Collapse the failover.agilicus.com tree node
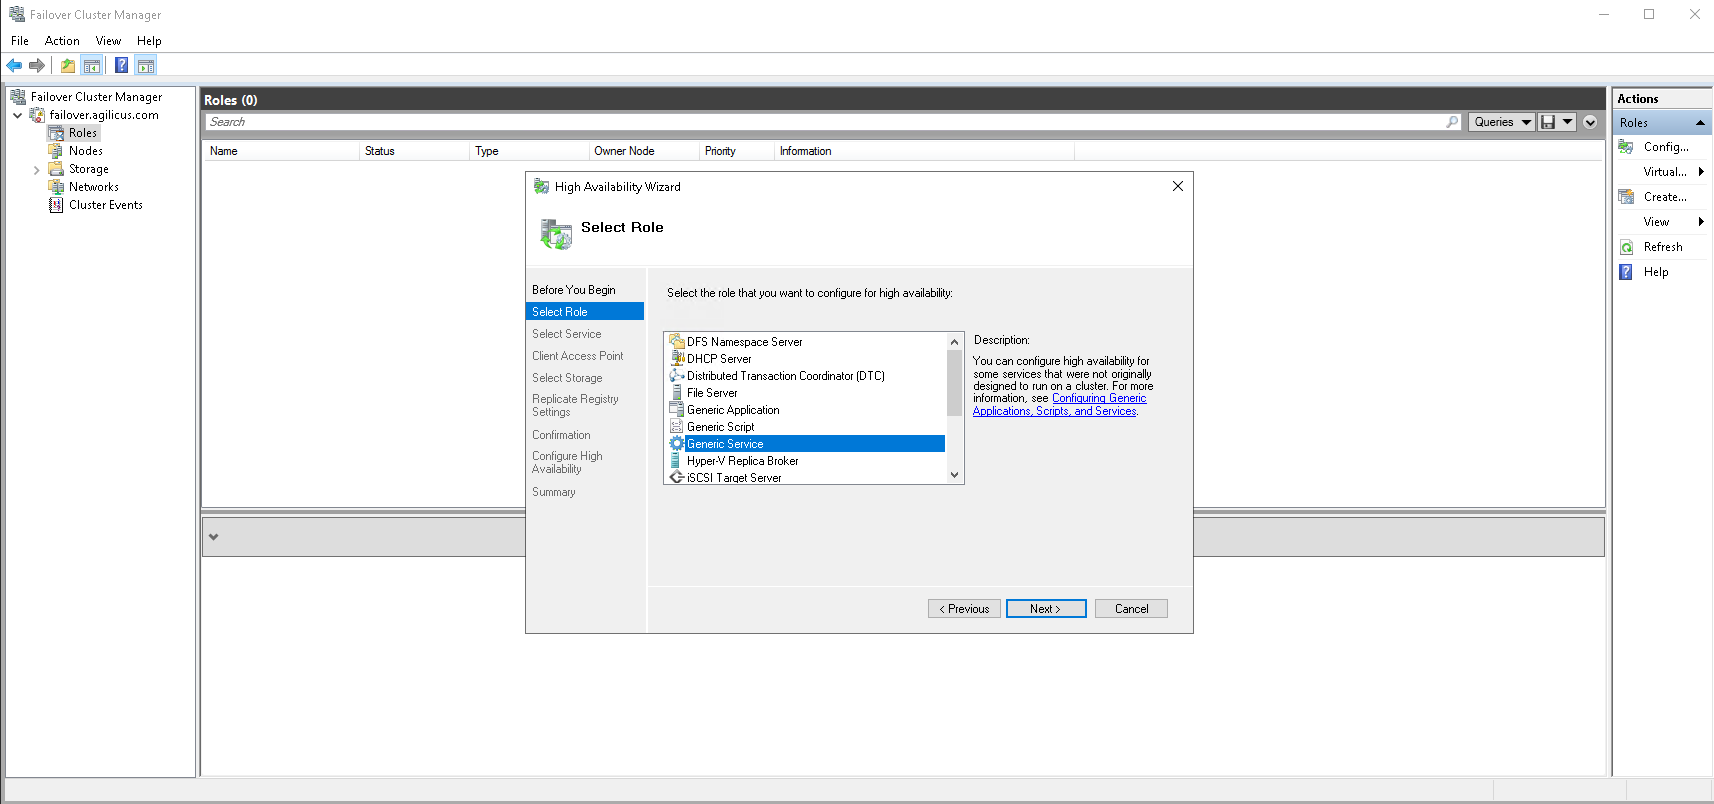The width and height of the screenshot is (1714, 804). pos(18,115)
